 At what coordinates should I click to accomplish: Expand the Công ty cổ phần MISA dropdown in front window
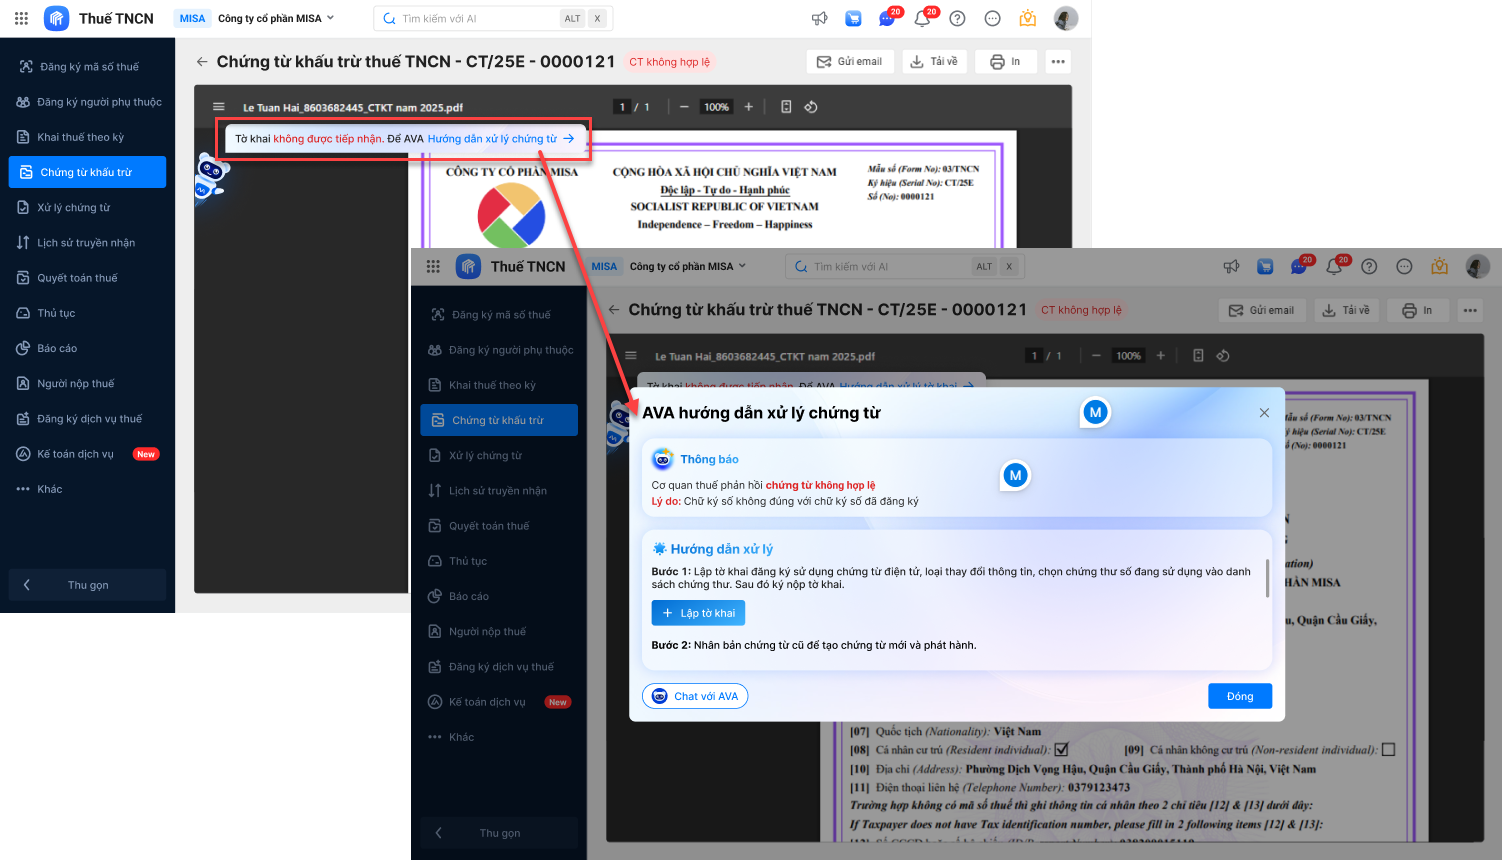tap(688, 266)
